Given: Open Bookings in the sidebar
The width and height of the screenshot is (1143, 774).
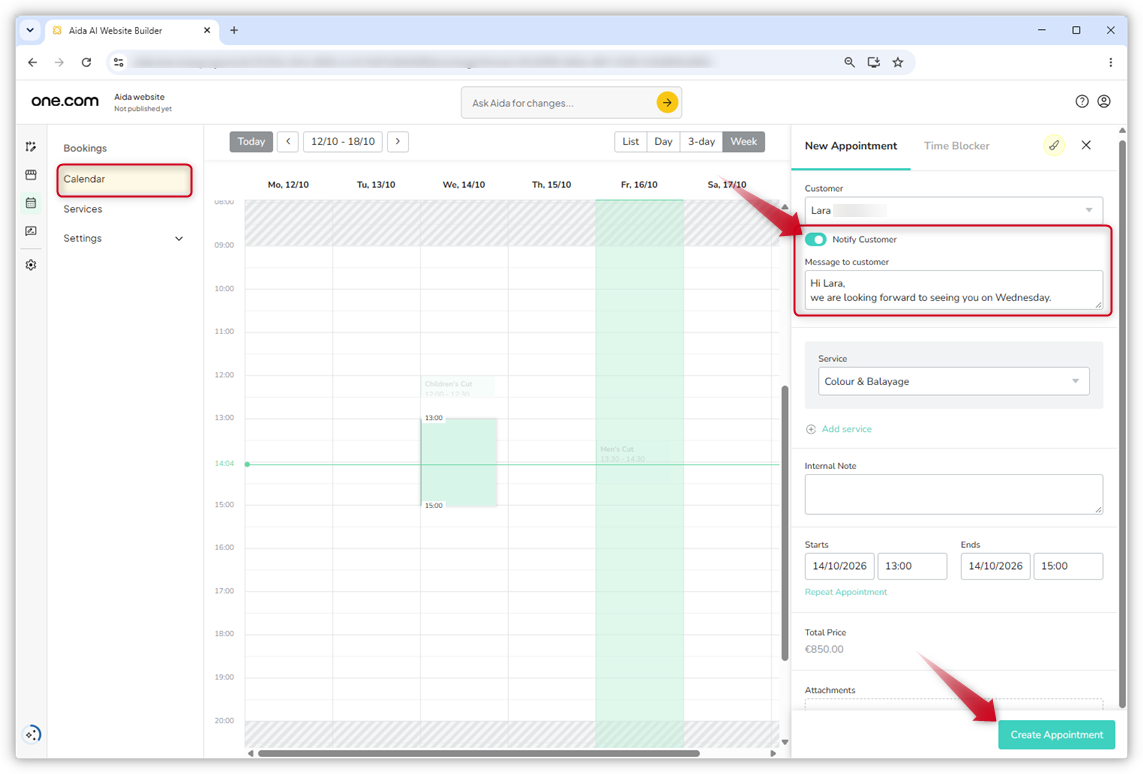Looking at the screenshot, I should (x=85, y=149).
